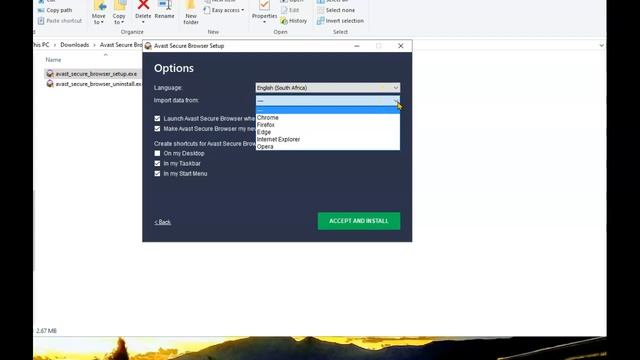640x360 pixels.
Task: Click Paste shortcut in Explorer ribbon
Action: [60, 21]
